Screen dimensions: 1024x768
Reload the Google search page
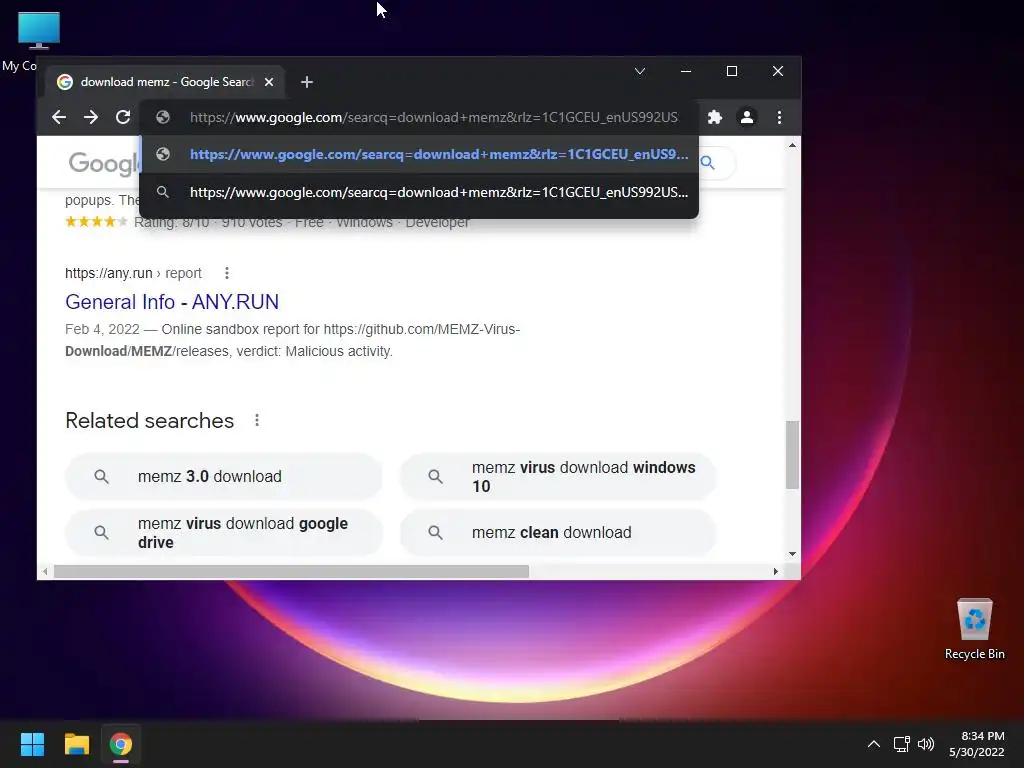click(x=123, y=118)
